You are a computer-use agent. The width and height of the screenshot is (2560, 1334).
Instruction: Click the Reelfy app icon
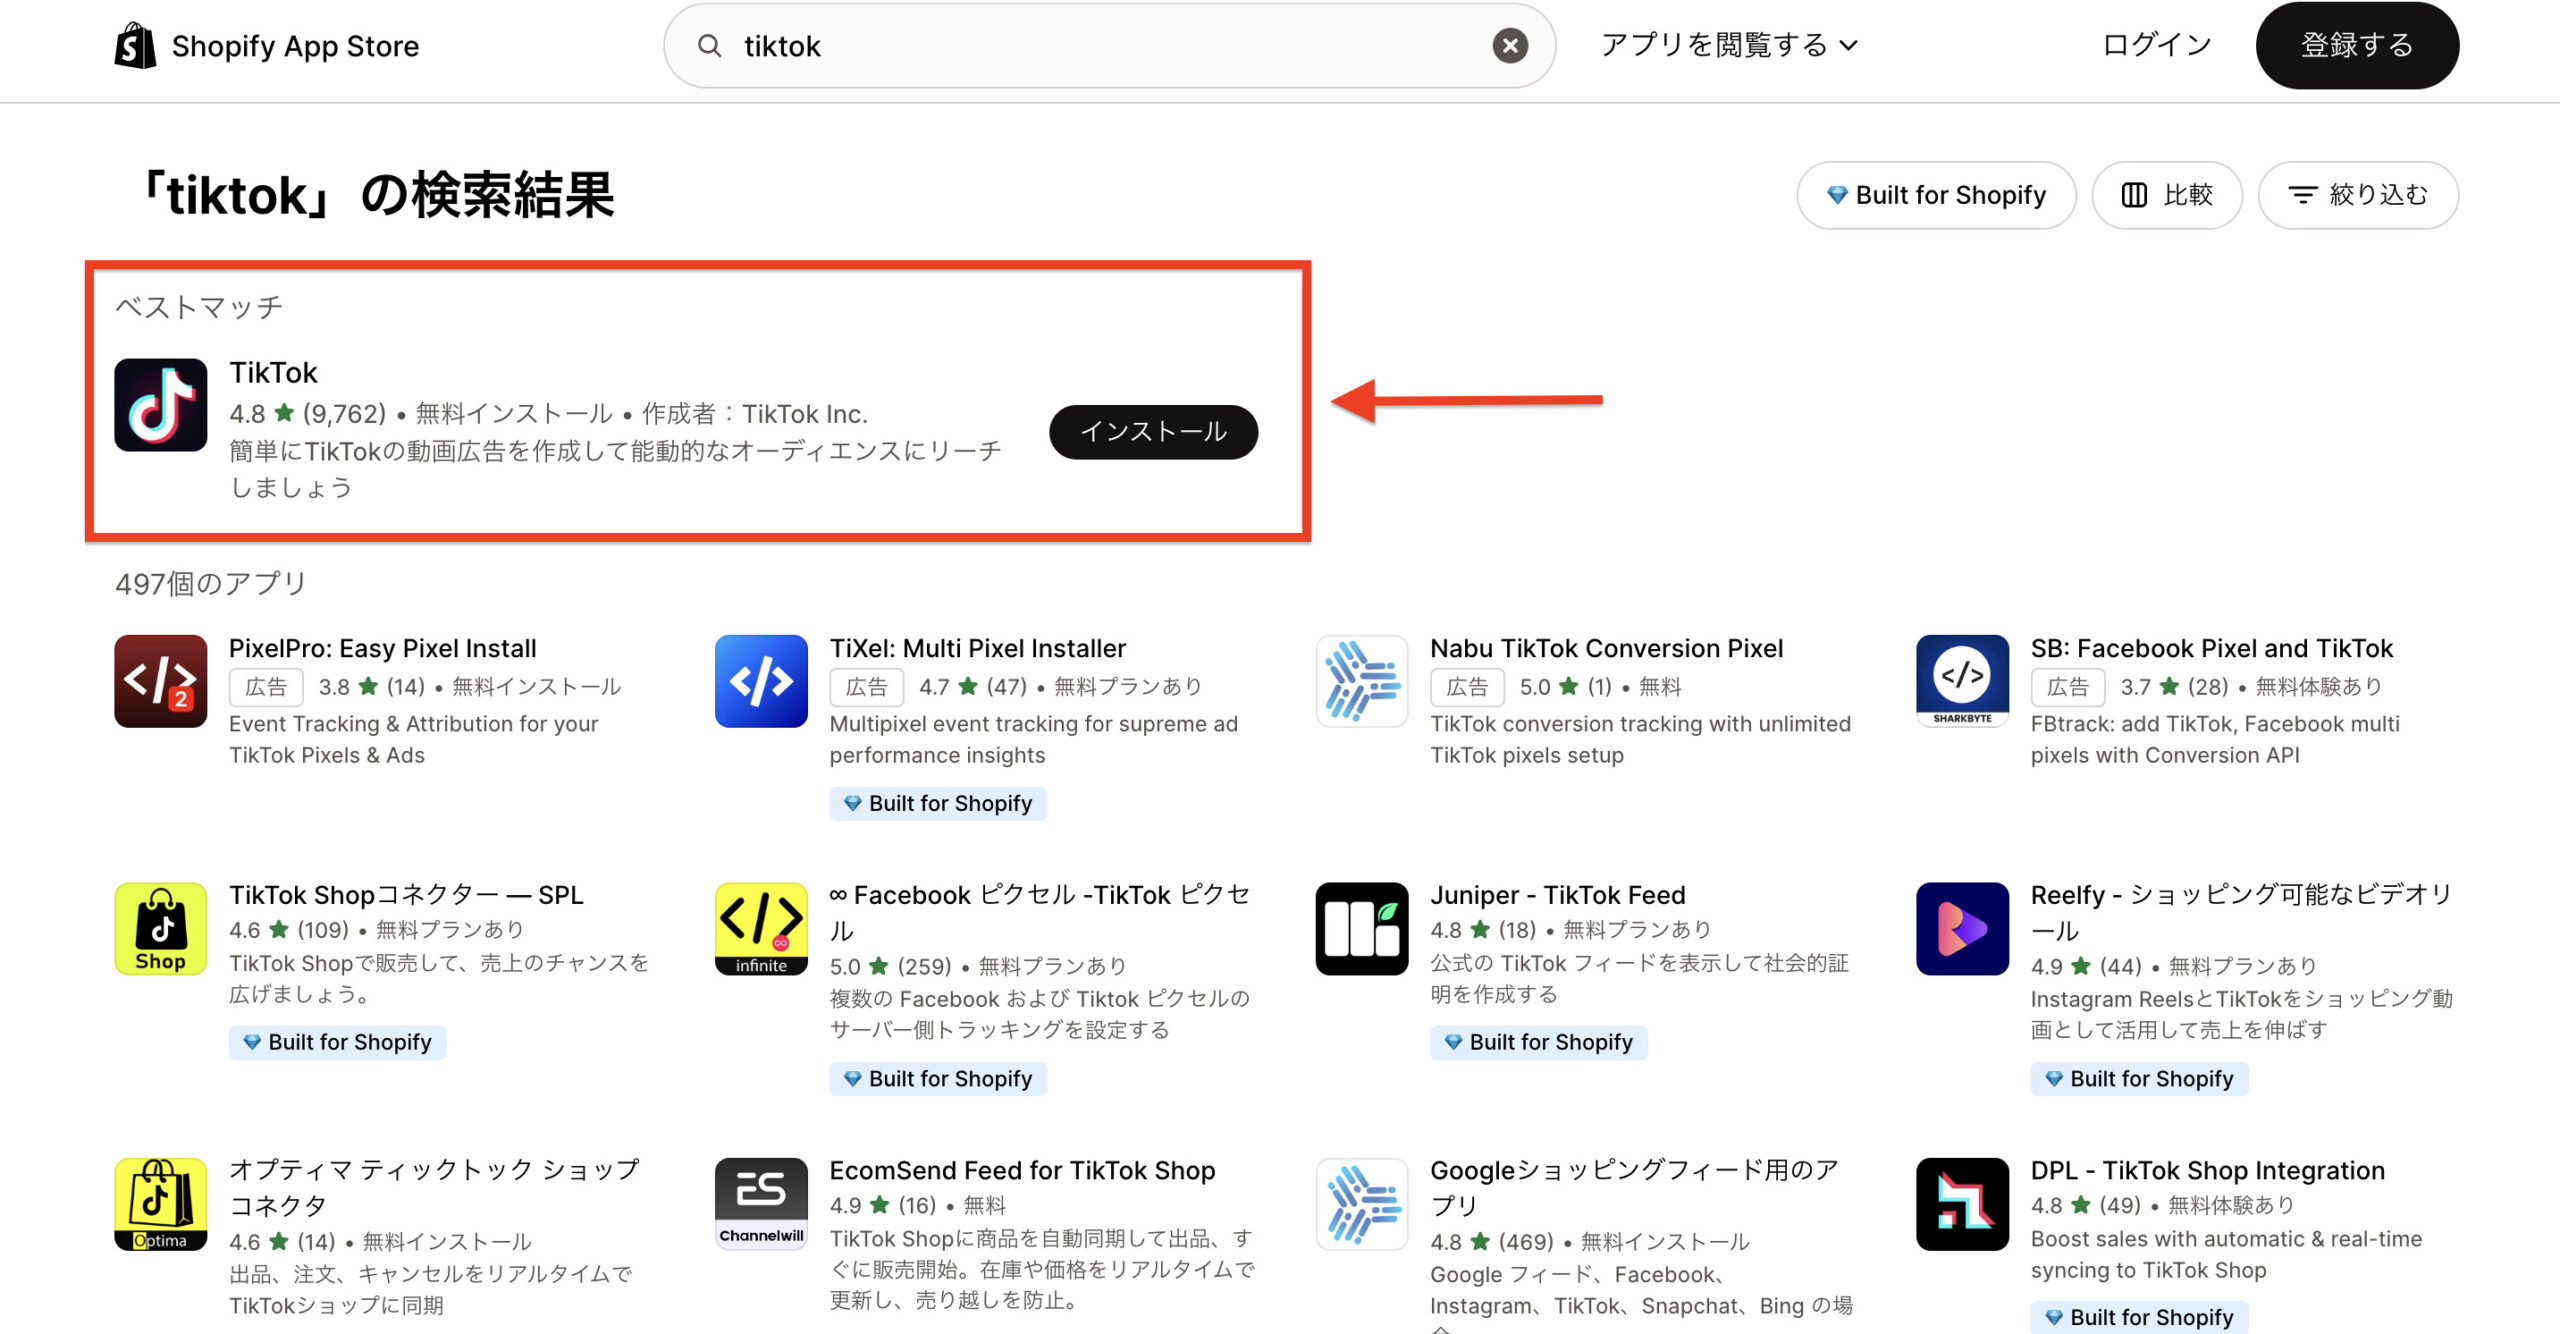1962,929
